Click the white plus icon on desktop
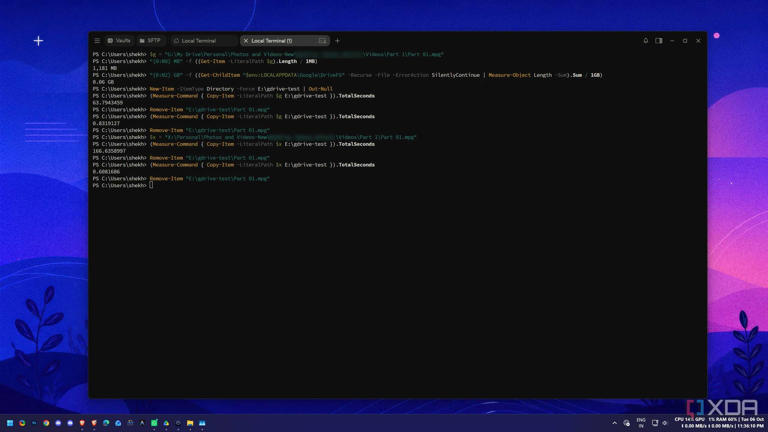Screen dimensions: 768x432 [38, 41]
